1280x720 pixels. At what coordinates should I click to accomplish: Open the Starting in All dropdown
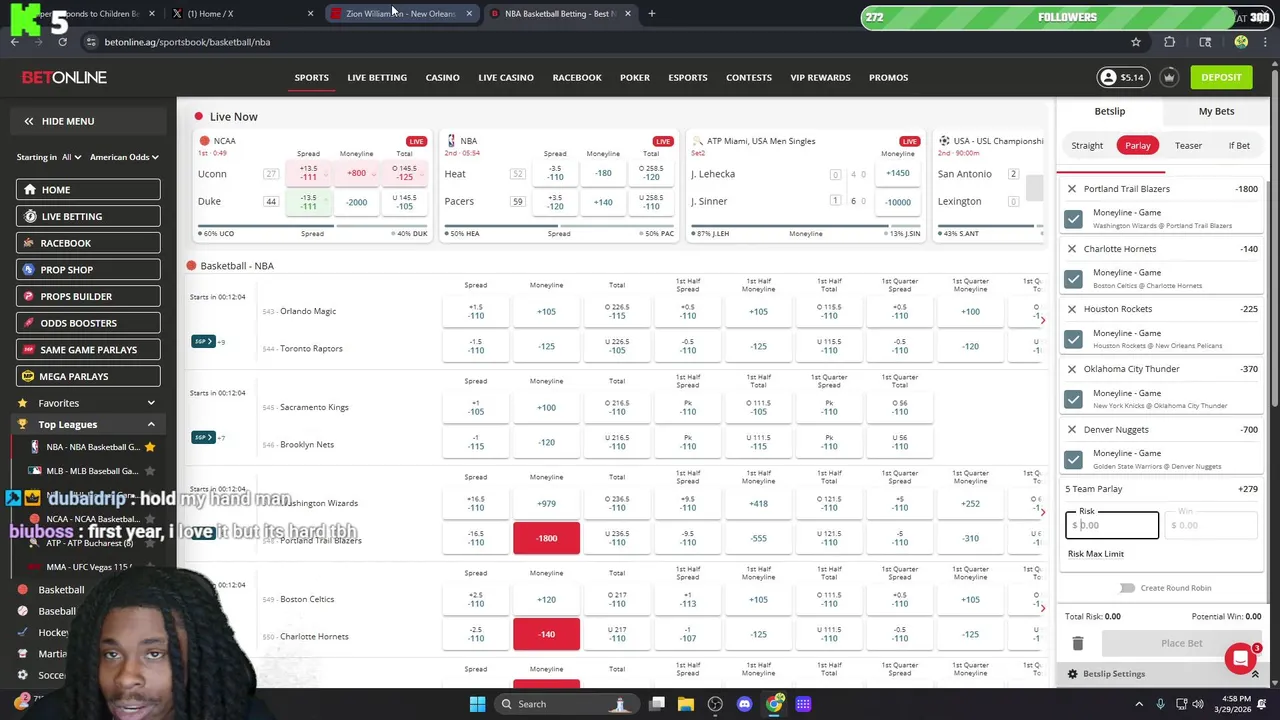pyautogui.click(x=49, y=157)
